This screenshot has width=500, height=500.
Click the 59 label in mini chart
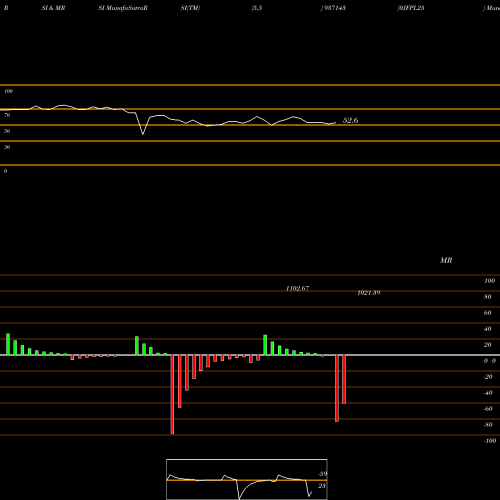(323, 474)
